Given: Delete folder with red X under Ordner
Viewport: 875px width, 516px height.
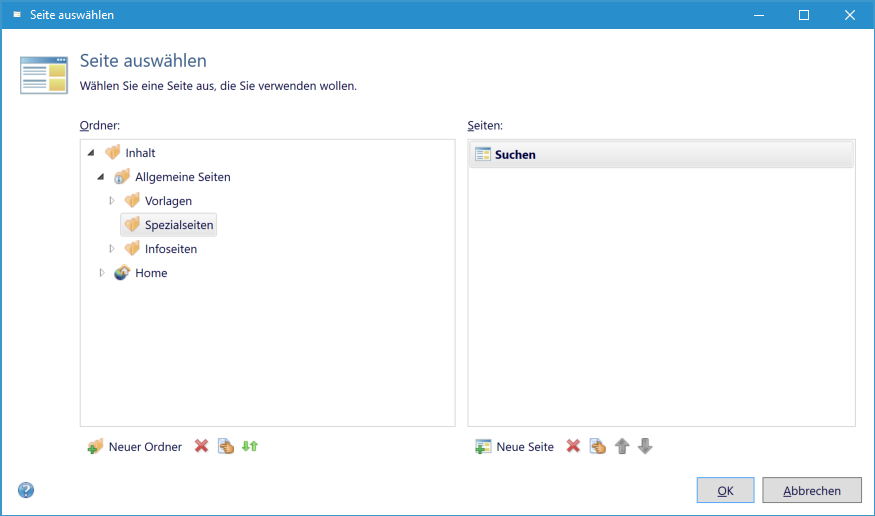Looking at the screenshot, I should point(201,446).
